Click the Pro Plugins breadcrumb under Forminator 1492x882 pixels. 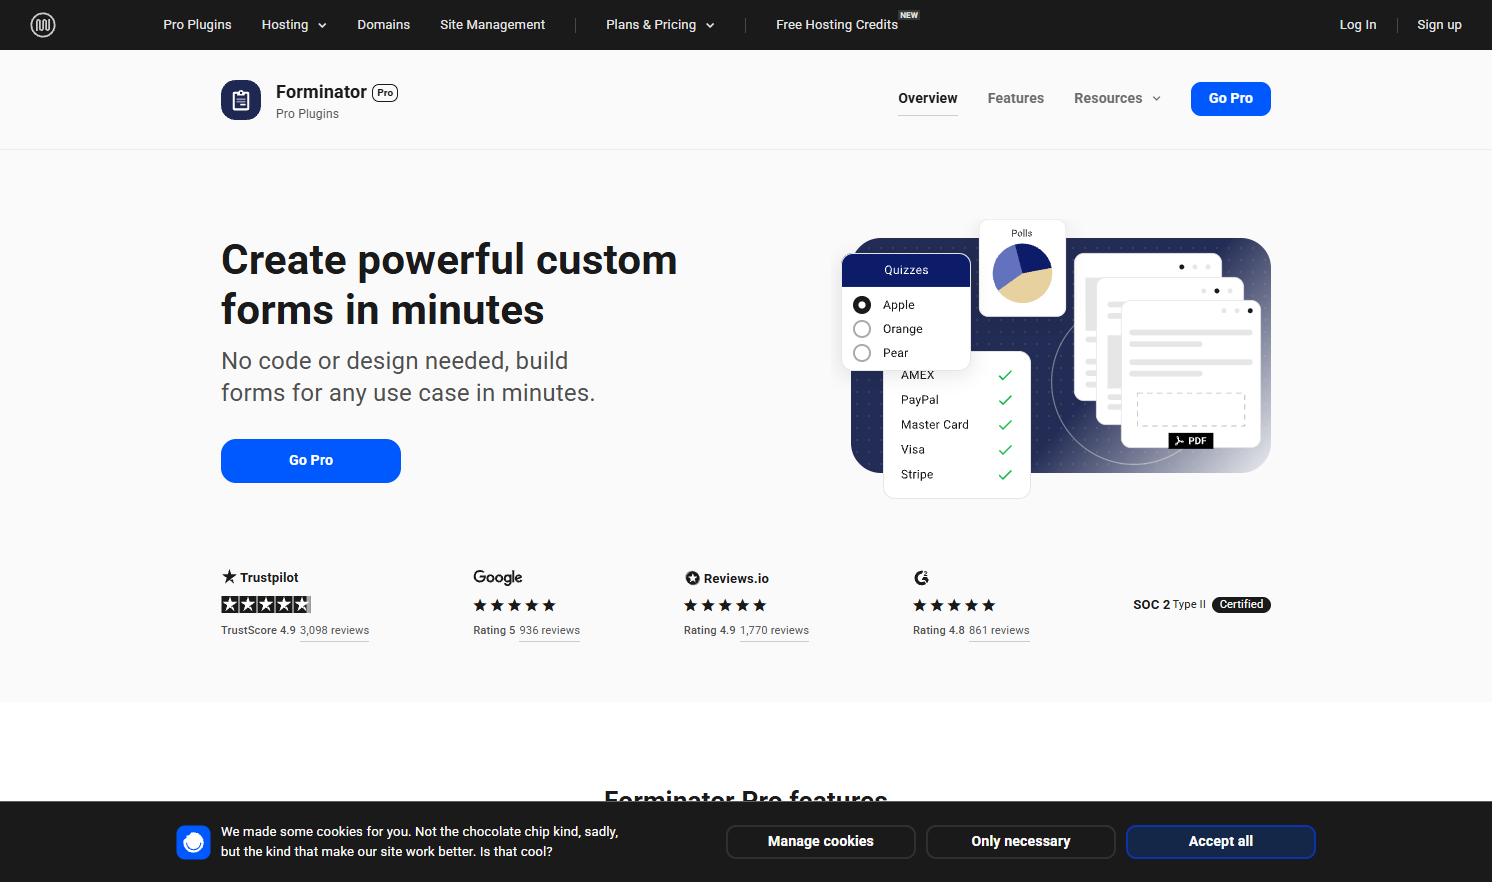click(x=307, y=114)
